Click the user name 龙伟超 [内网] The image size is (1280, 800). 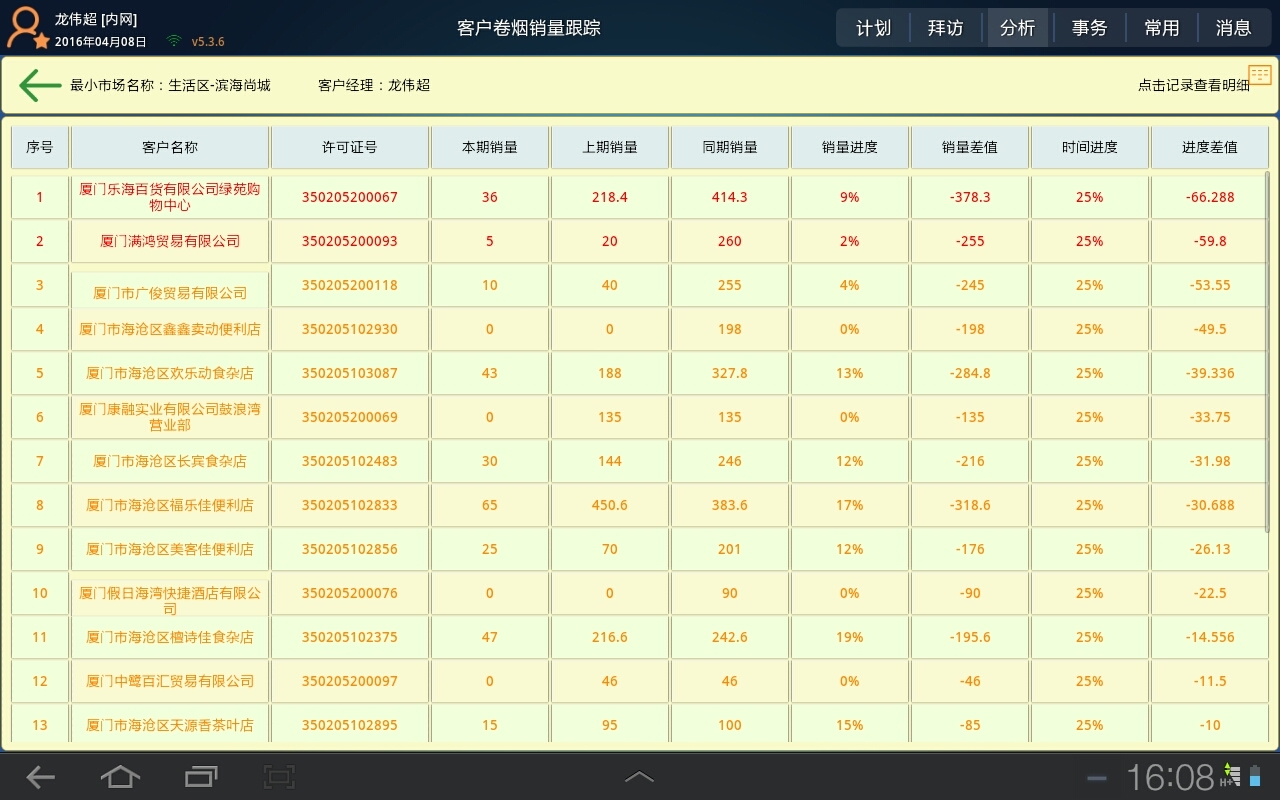click(x=96, y=19)
